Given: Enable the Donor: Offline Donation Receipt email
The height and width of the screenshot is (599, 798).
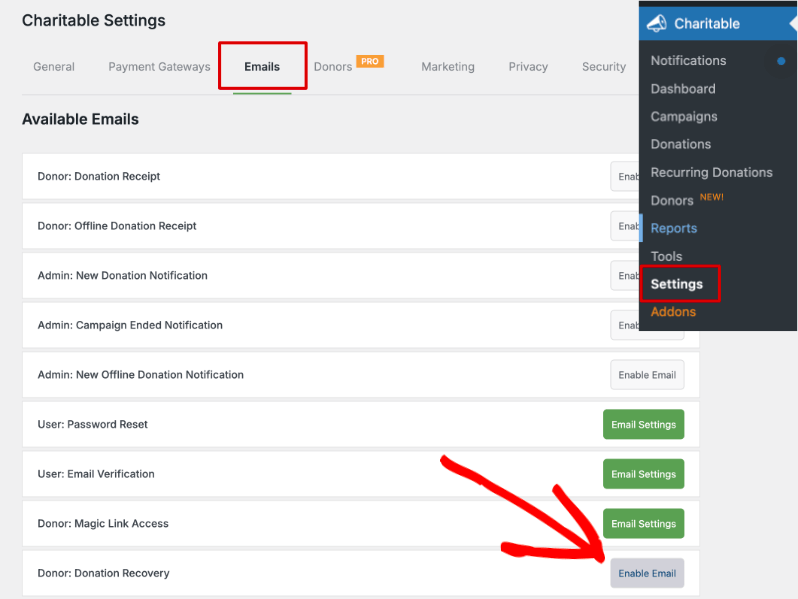Looking at the screenshot, I should click(x=625, y=226).
